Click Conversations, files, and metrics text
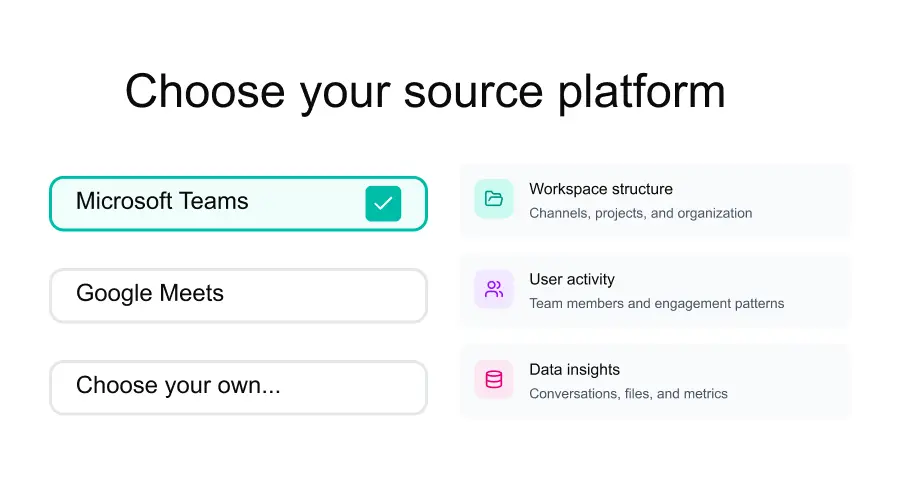The image size is (900, 500). point(628,393)
